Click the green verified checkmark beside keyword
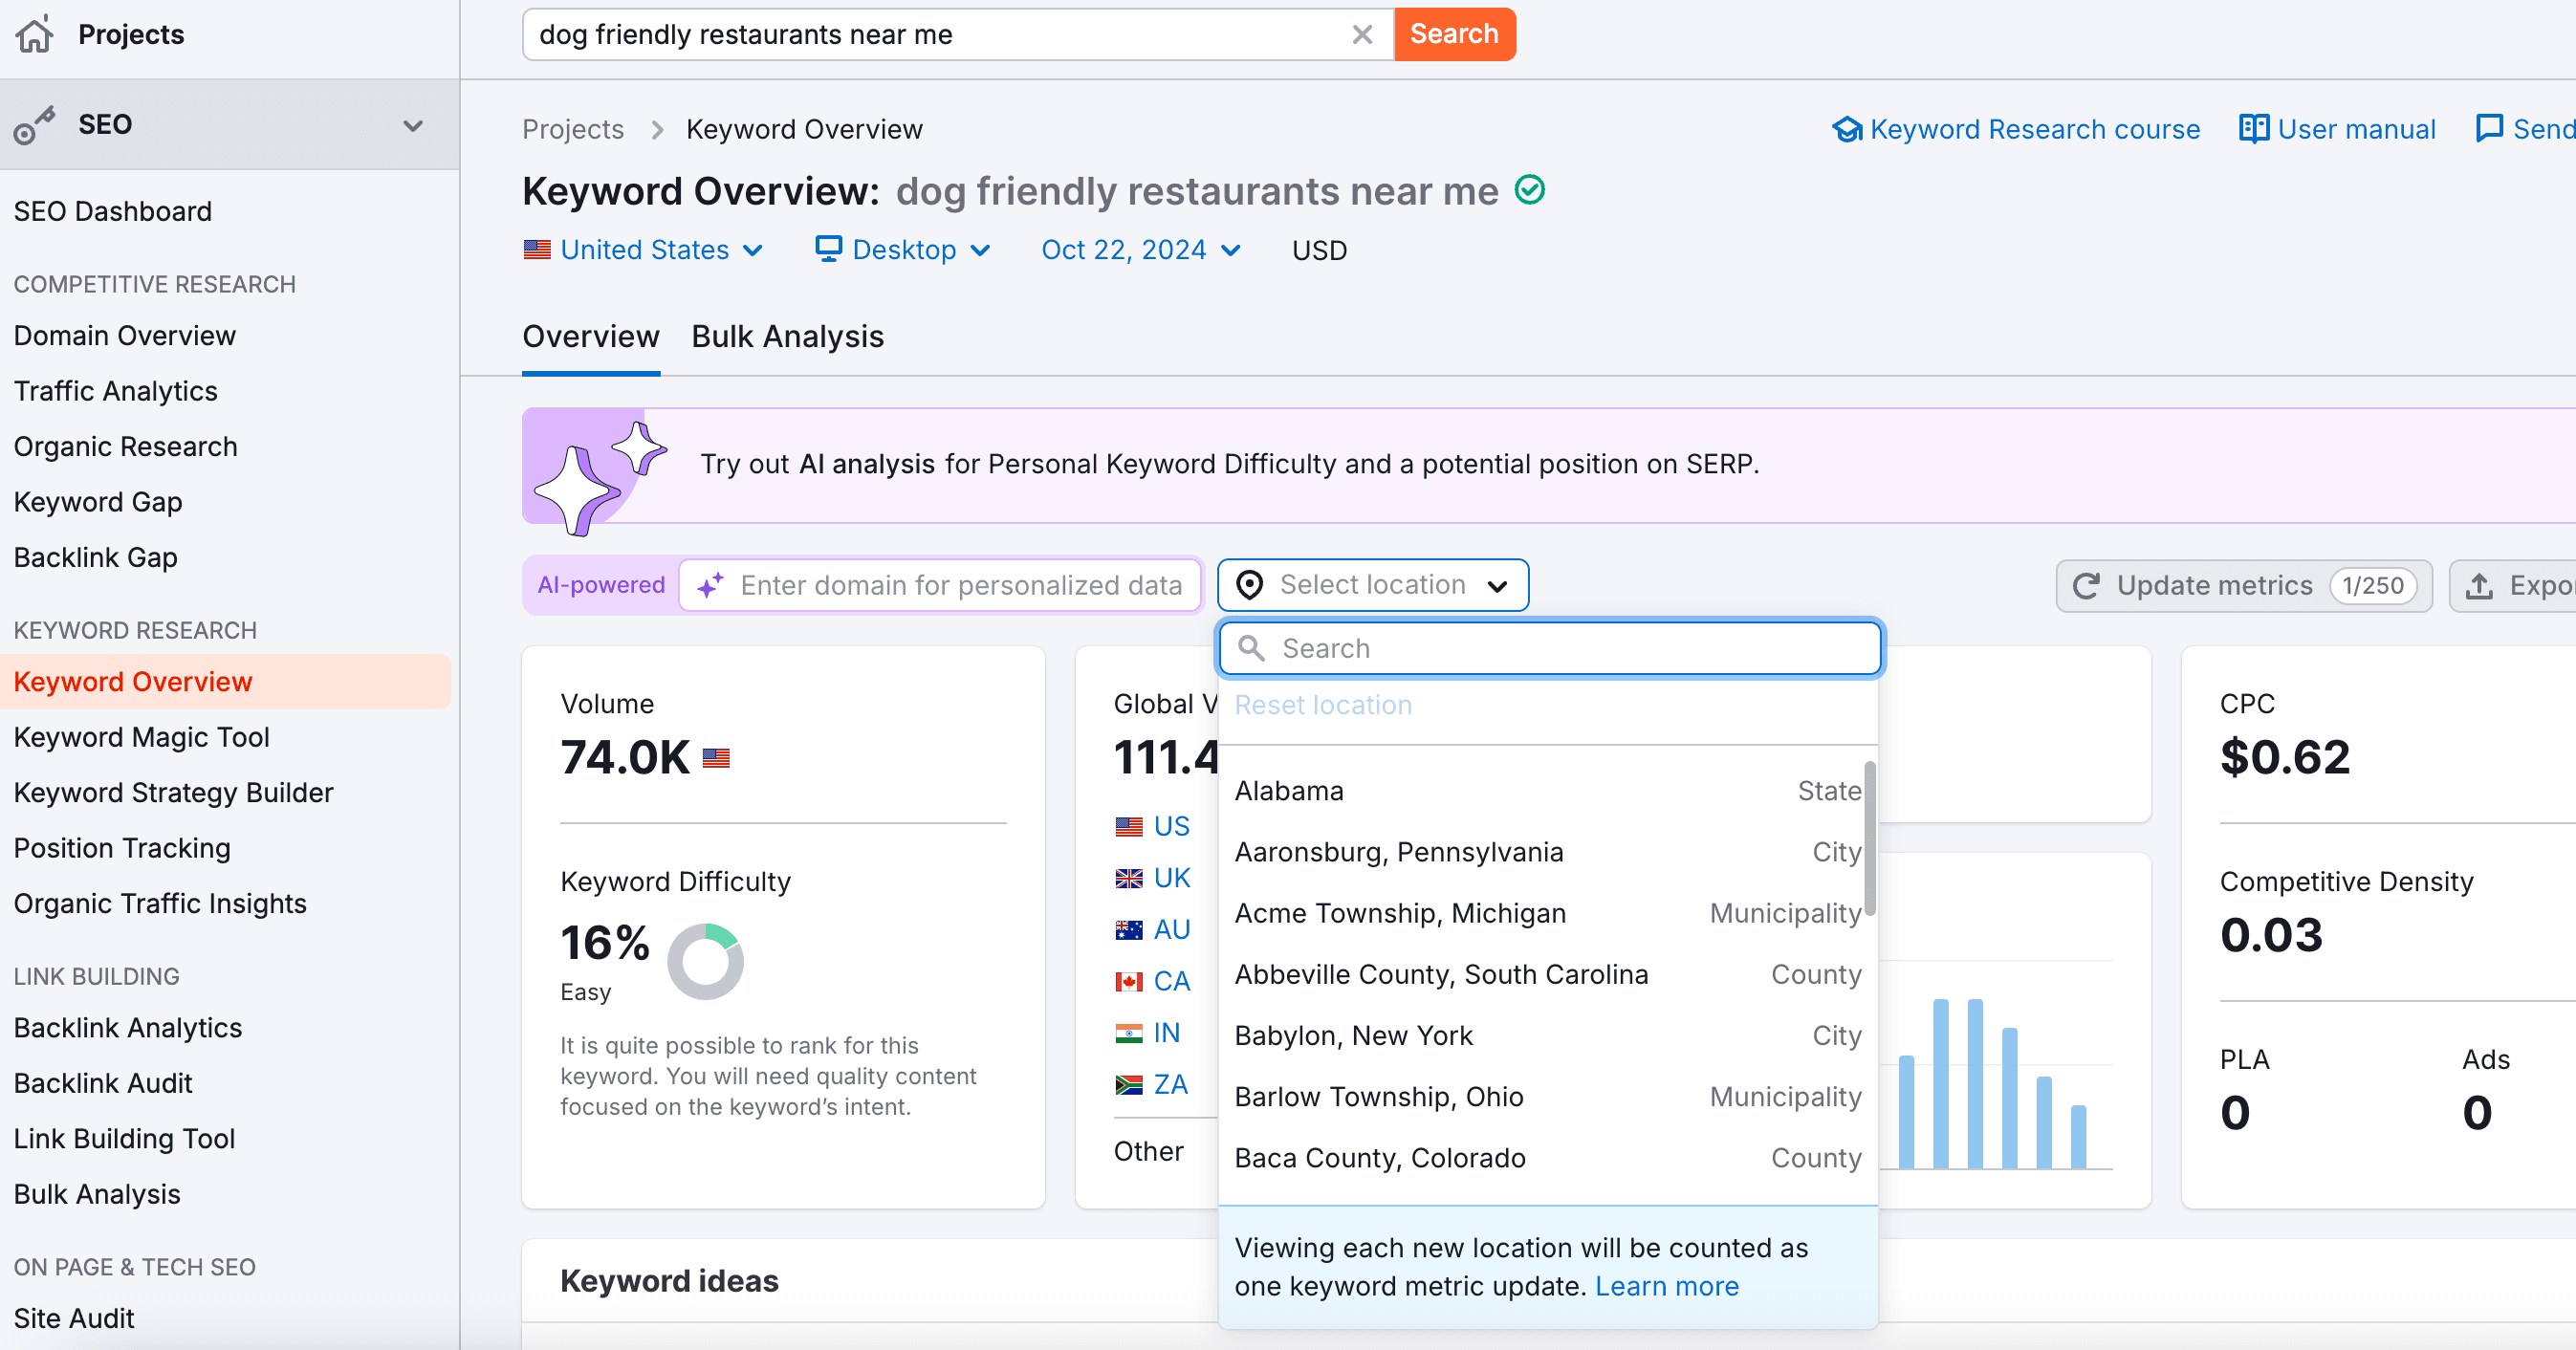Screen dimensions: 2576x1350 [1529, 189]
